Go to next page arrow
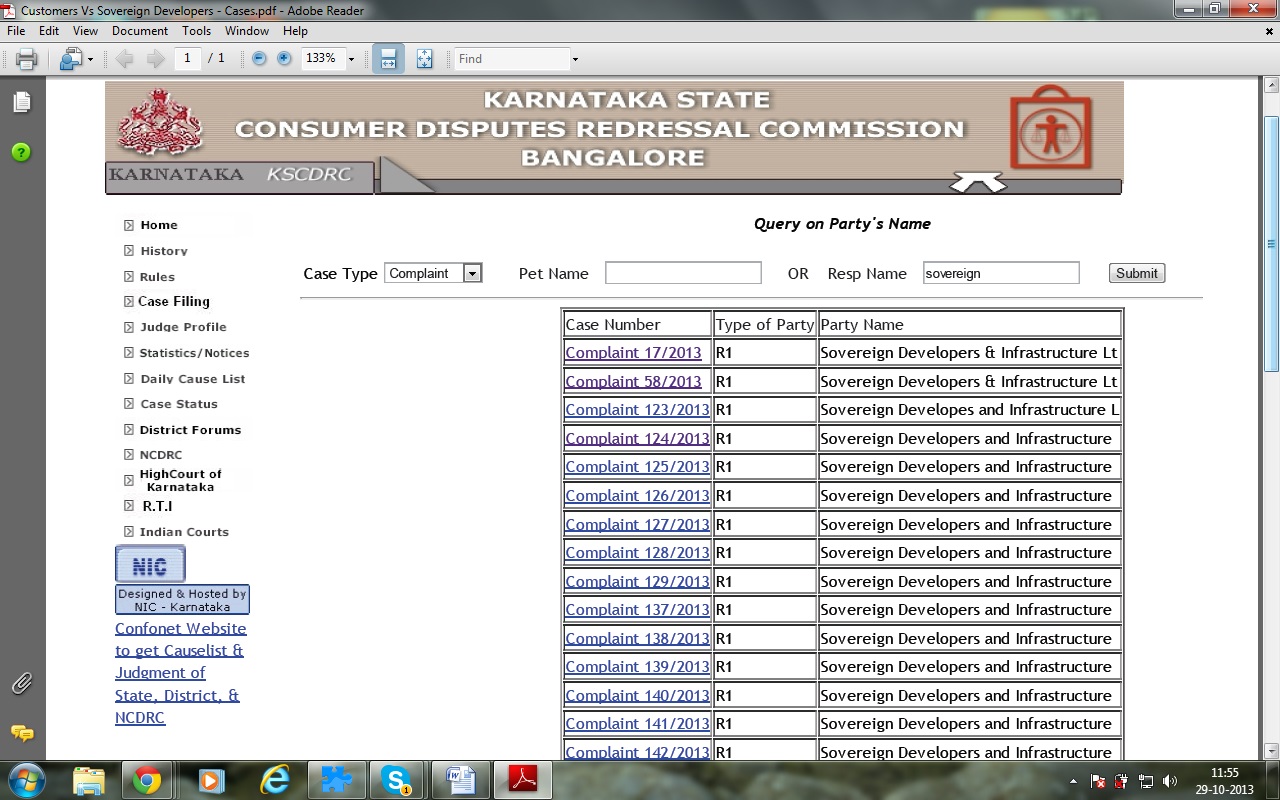The width and height of the screenshot is (1280, 800). (155, 59)
